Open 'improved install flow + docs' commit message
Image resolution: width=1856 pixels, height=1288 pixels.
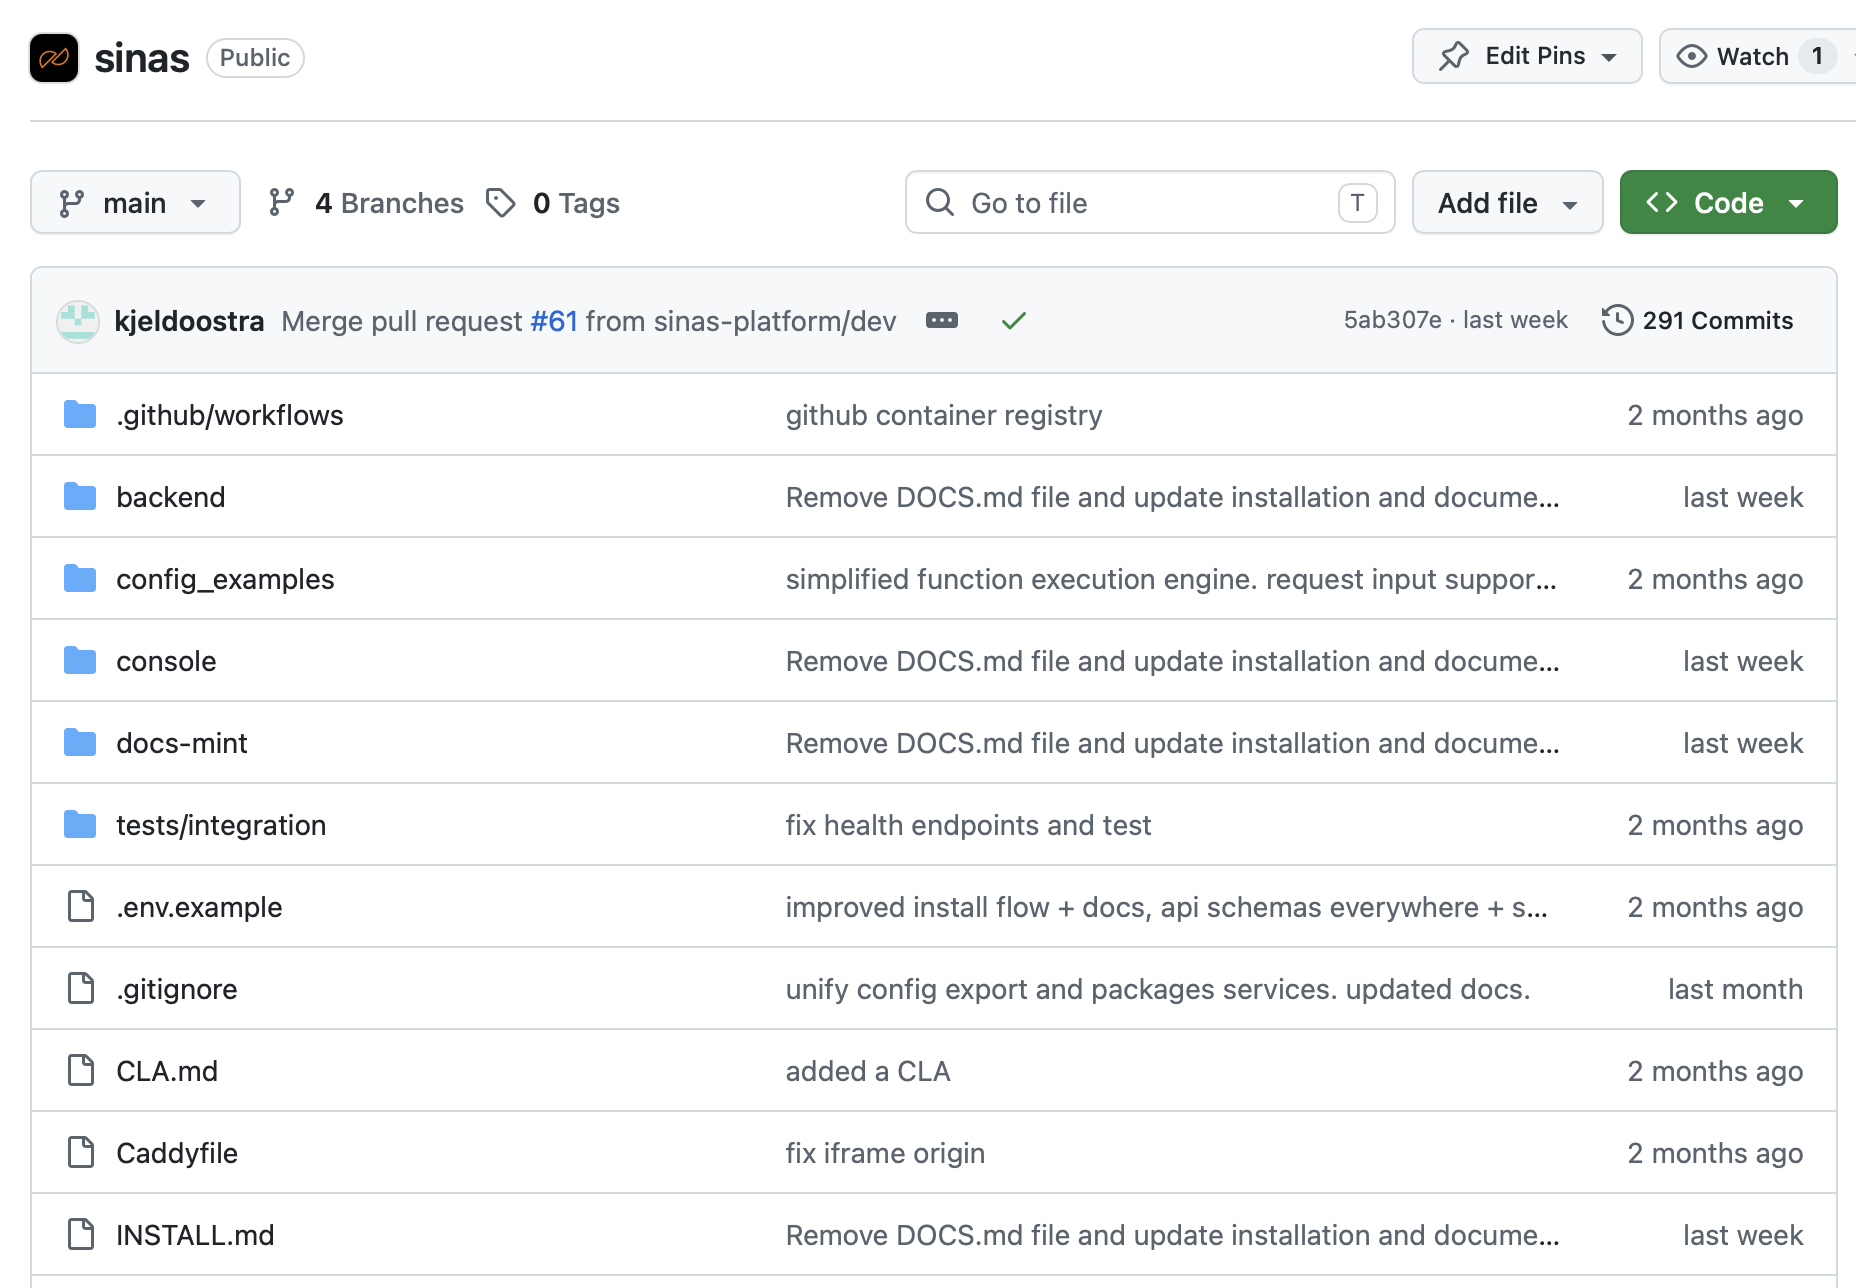1167,907
